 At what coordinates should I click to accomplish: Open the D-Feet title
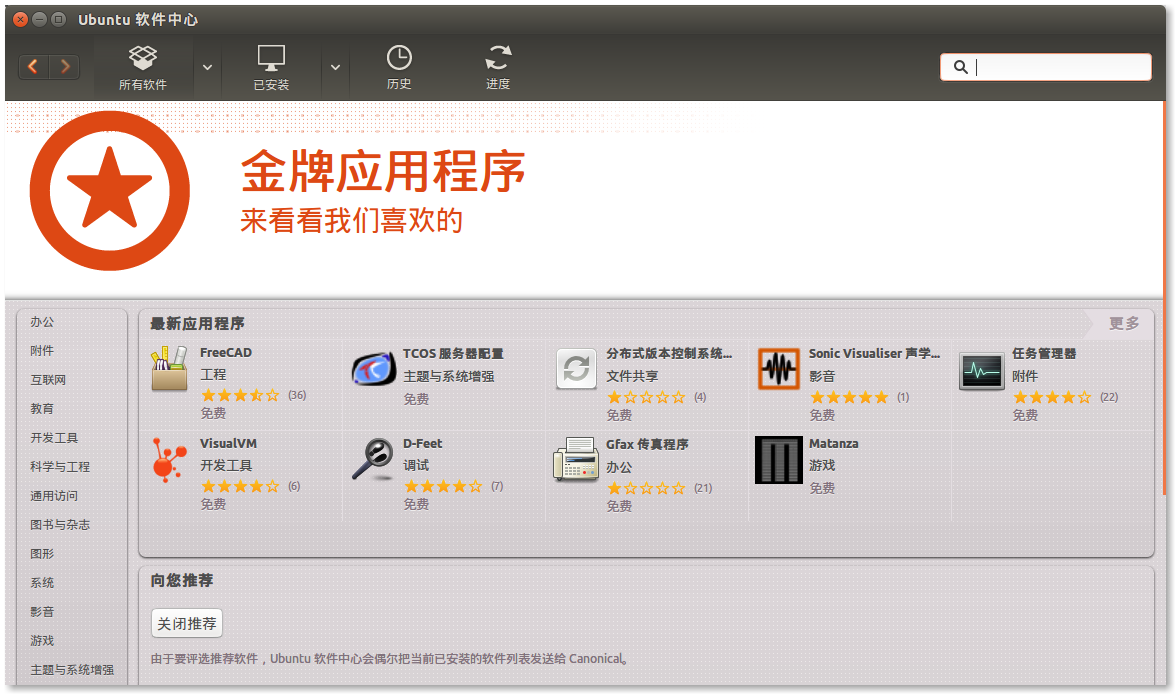click(x=422, y=443)
